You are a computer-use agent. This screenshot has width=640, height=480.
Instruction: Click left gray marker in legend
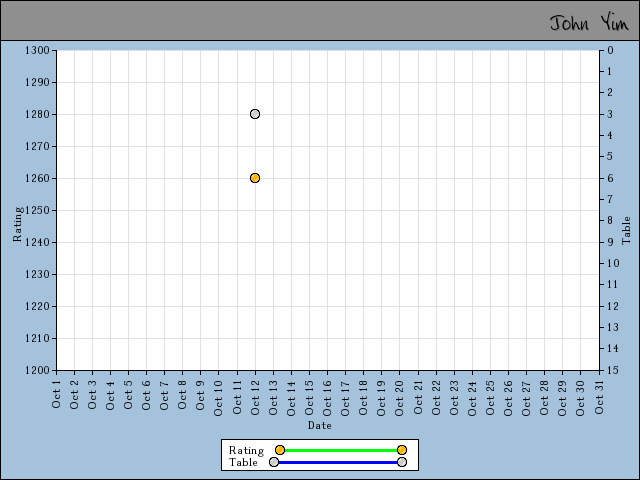(274, 462)
